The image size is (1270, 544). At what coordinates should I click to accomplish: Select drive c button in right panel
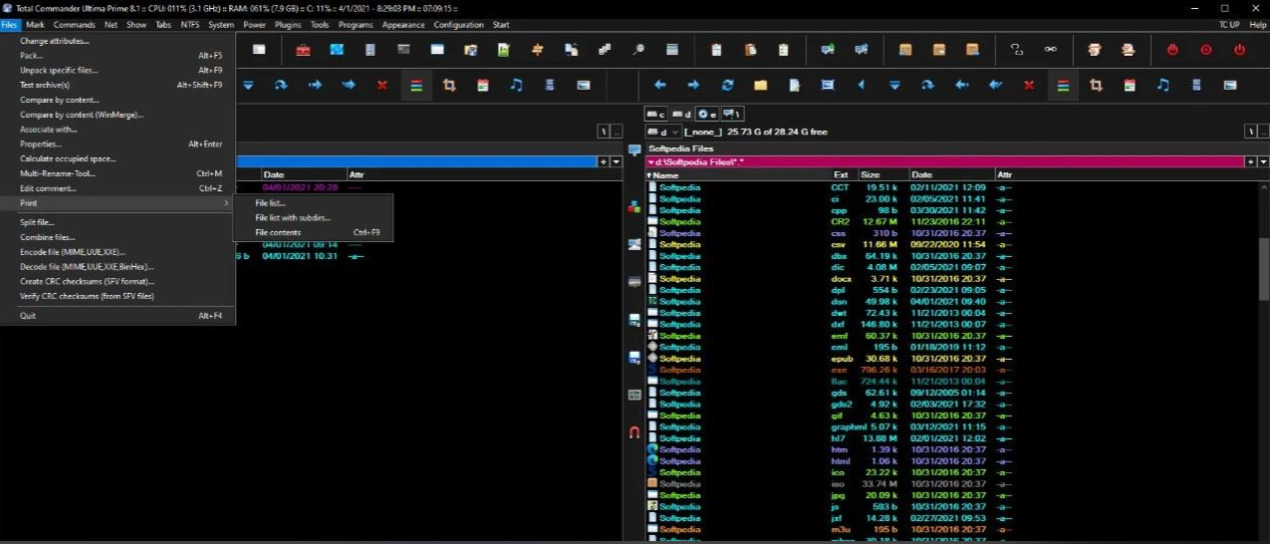[x=656, y=114]
